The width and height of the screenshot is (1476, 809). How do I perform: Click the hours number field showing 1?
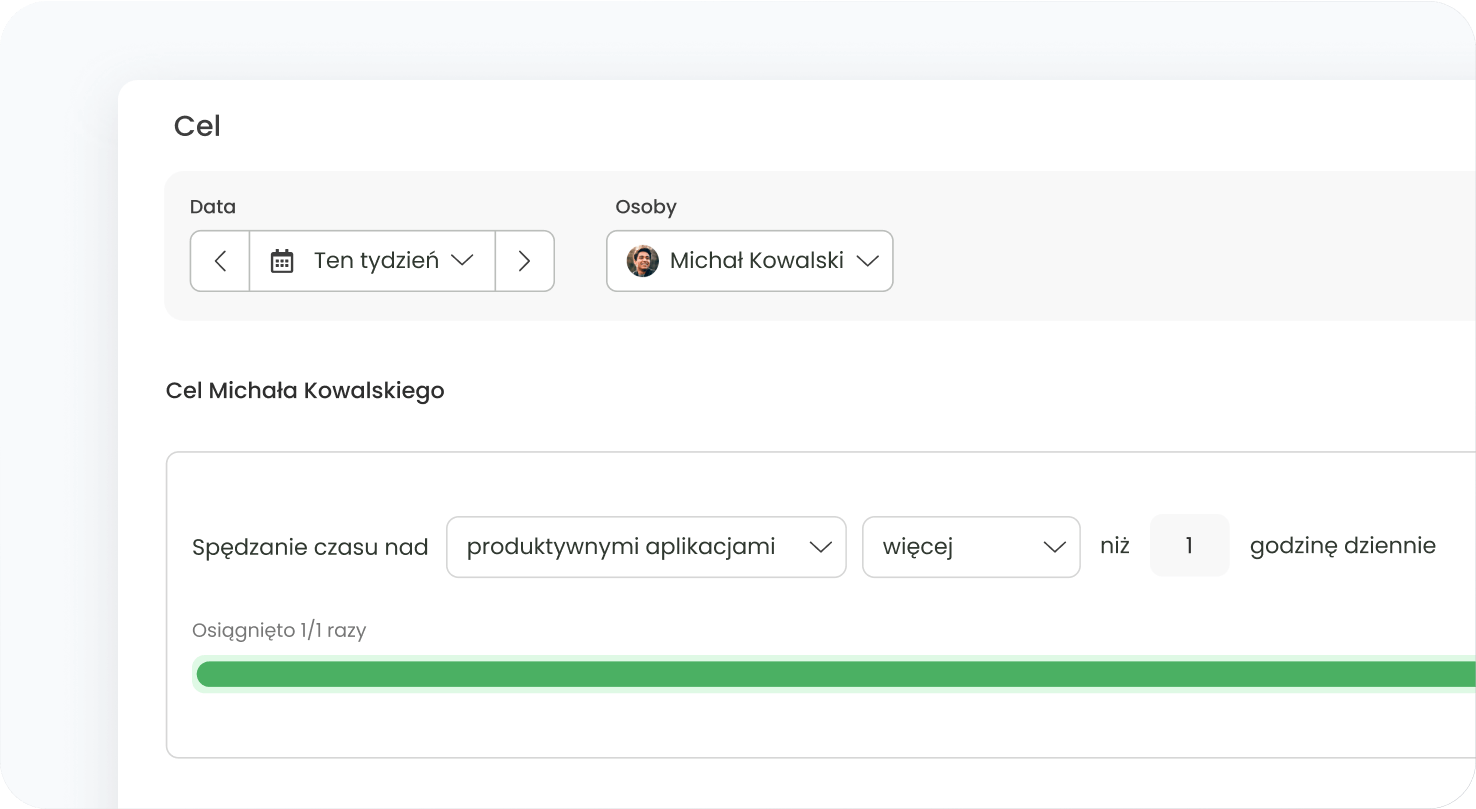(x=1189, y=546)
